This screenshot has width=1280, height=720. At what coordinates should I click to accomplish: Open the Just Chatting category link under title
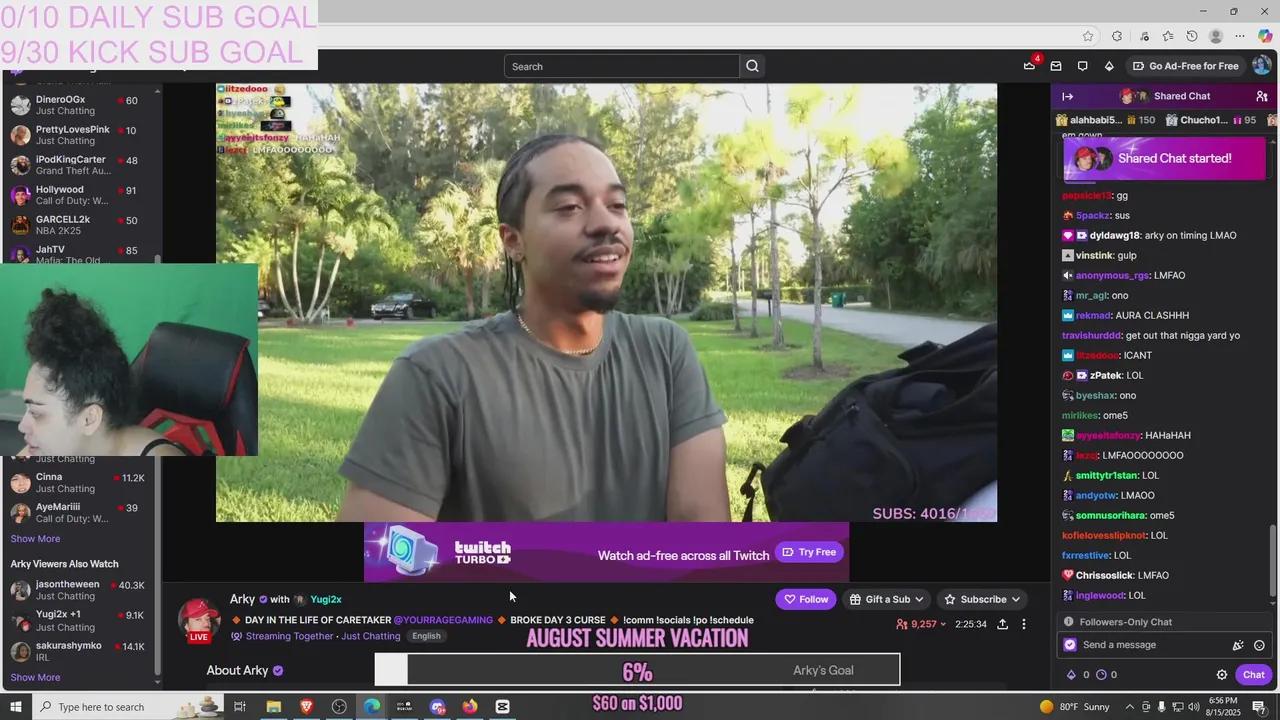369,636
